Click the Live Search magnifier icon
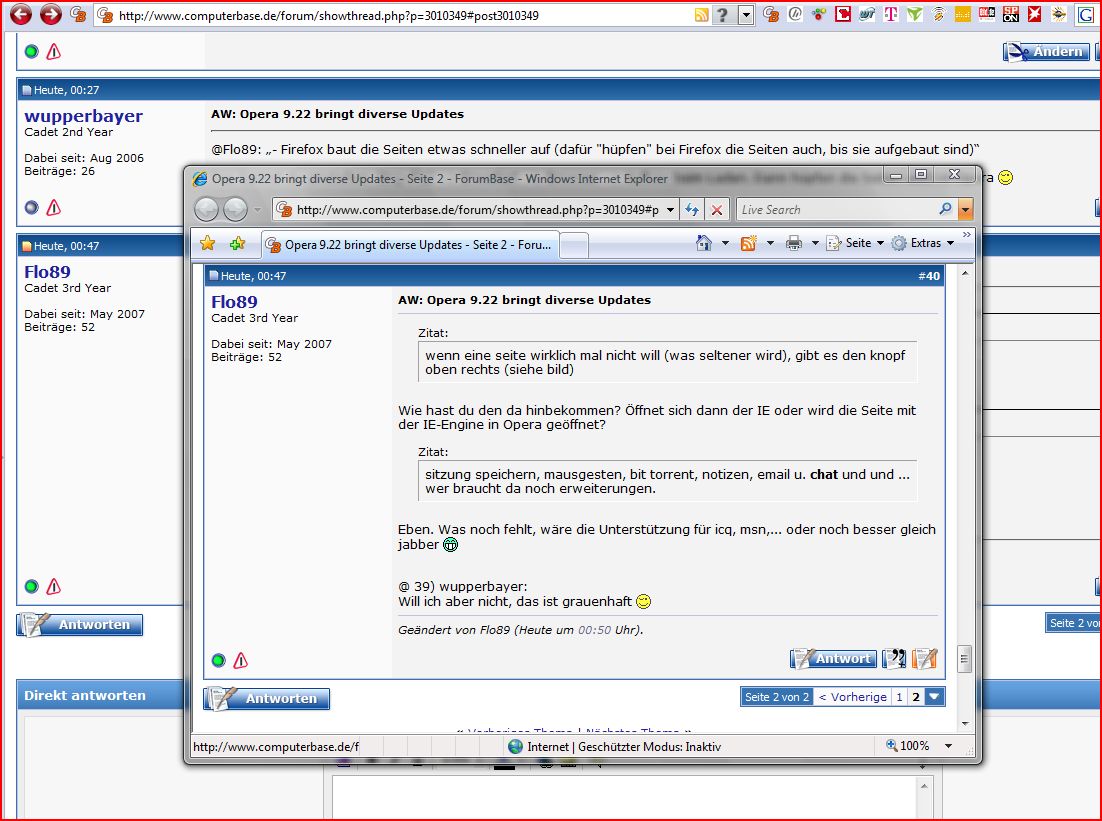Viewport: 1102px width, 821px height. [945, 209]
